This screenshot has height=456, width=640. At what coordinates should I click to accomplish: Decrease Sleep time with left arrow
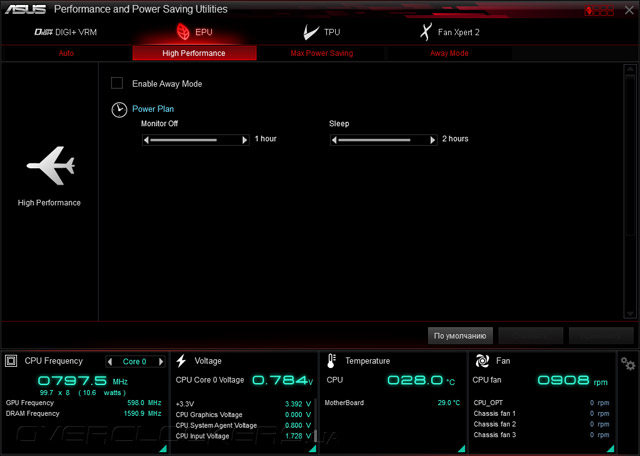pos(334,140)
